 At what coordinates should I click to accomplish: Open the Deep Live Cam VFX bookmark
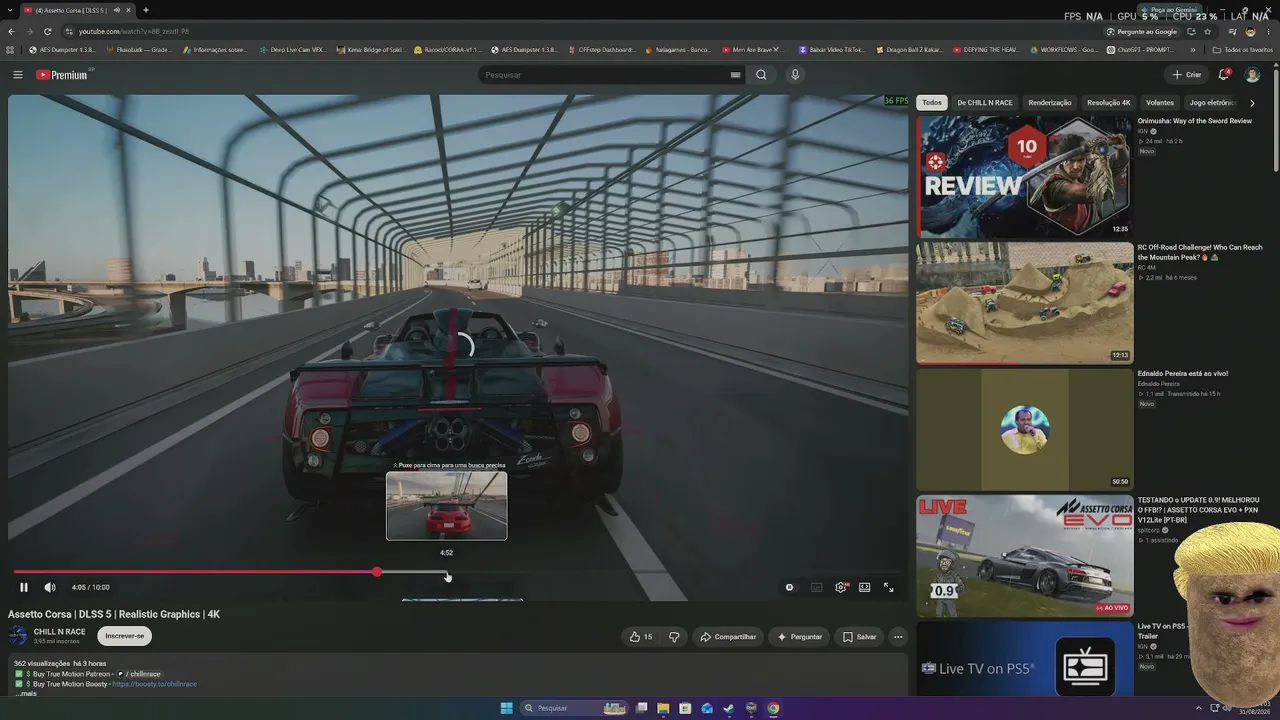tap(292, 49)
